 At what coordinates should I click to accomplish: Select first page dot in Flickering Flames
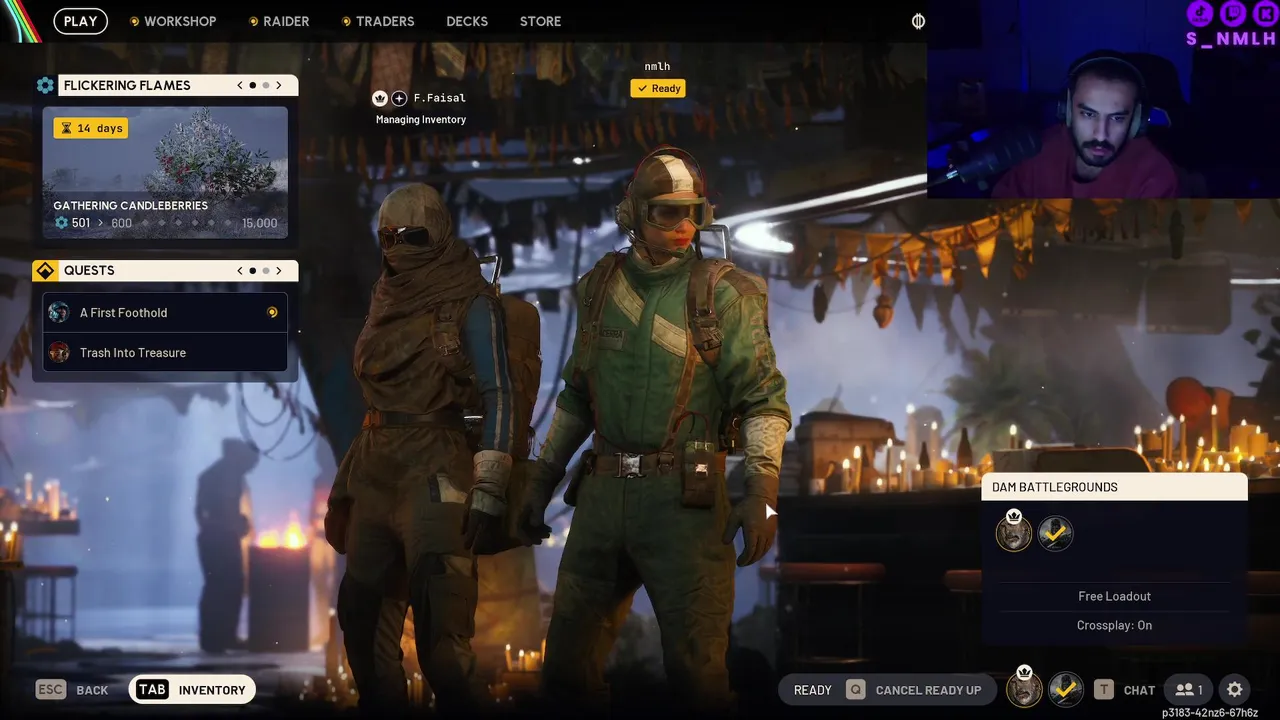(x=252, y=85)
